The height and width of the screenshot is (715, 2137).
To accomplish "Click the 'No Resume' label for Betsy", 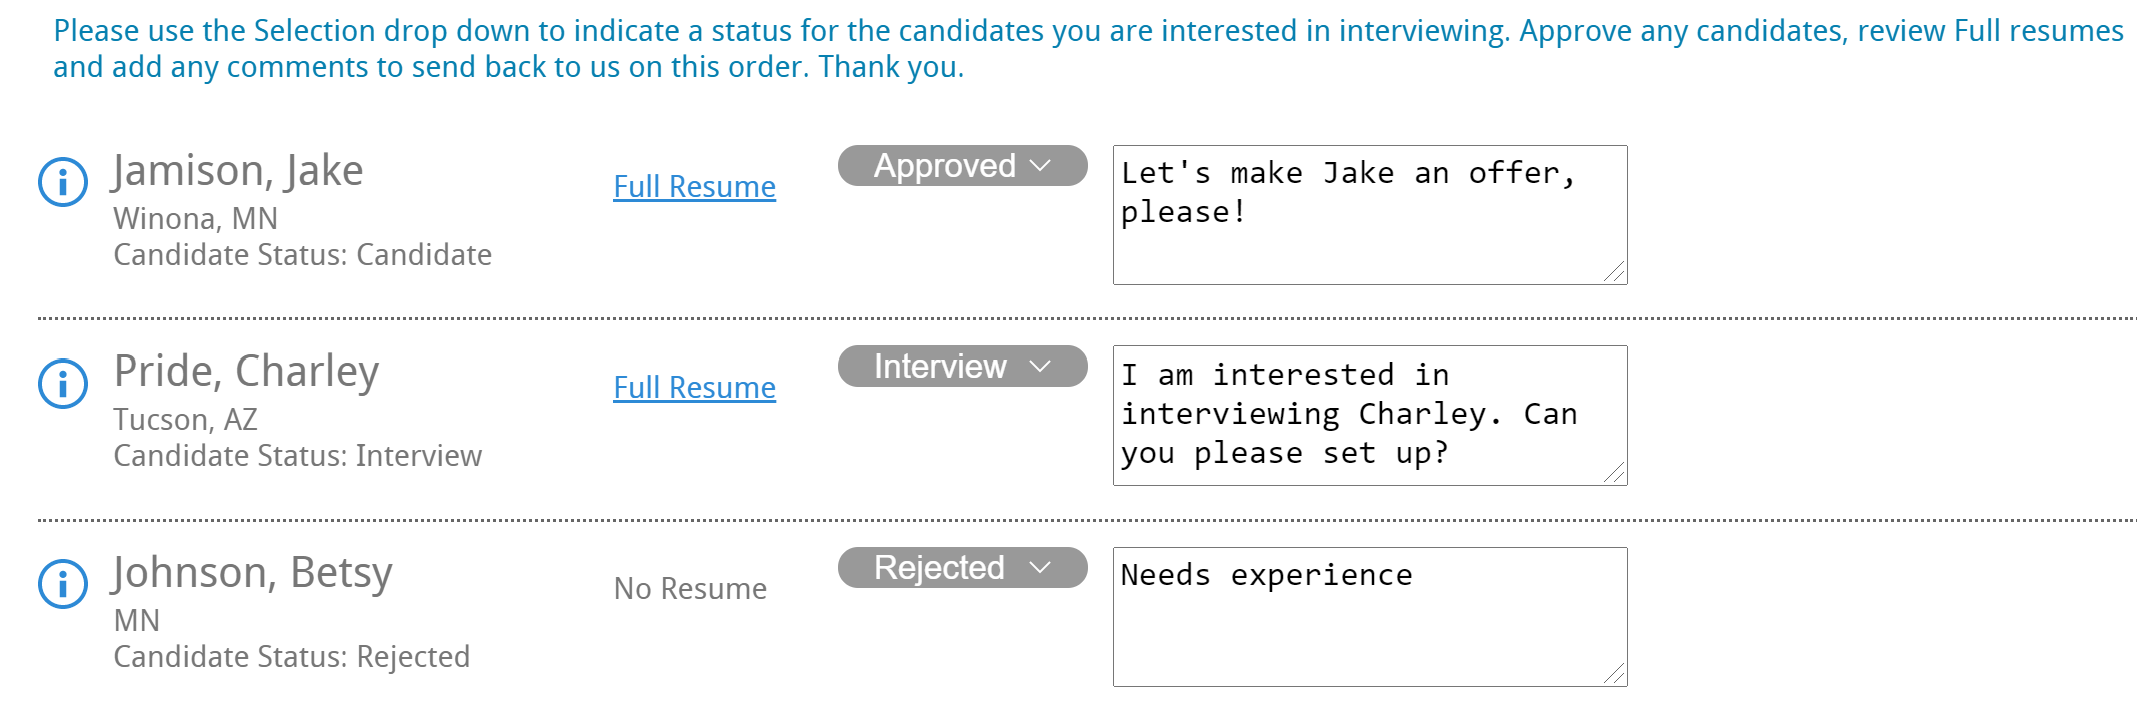I will [690, 589].
